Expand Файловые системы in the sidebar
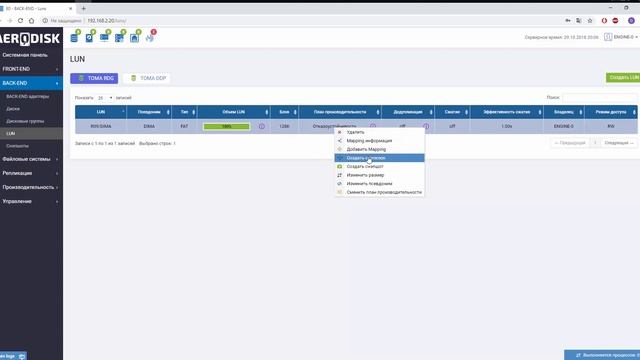 (31, 159)
